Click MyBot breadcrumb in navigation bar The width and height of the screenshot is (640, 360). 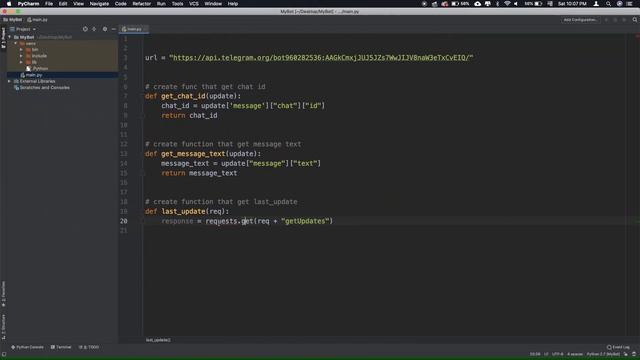(x=13, y=20)
